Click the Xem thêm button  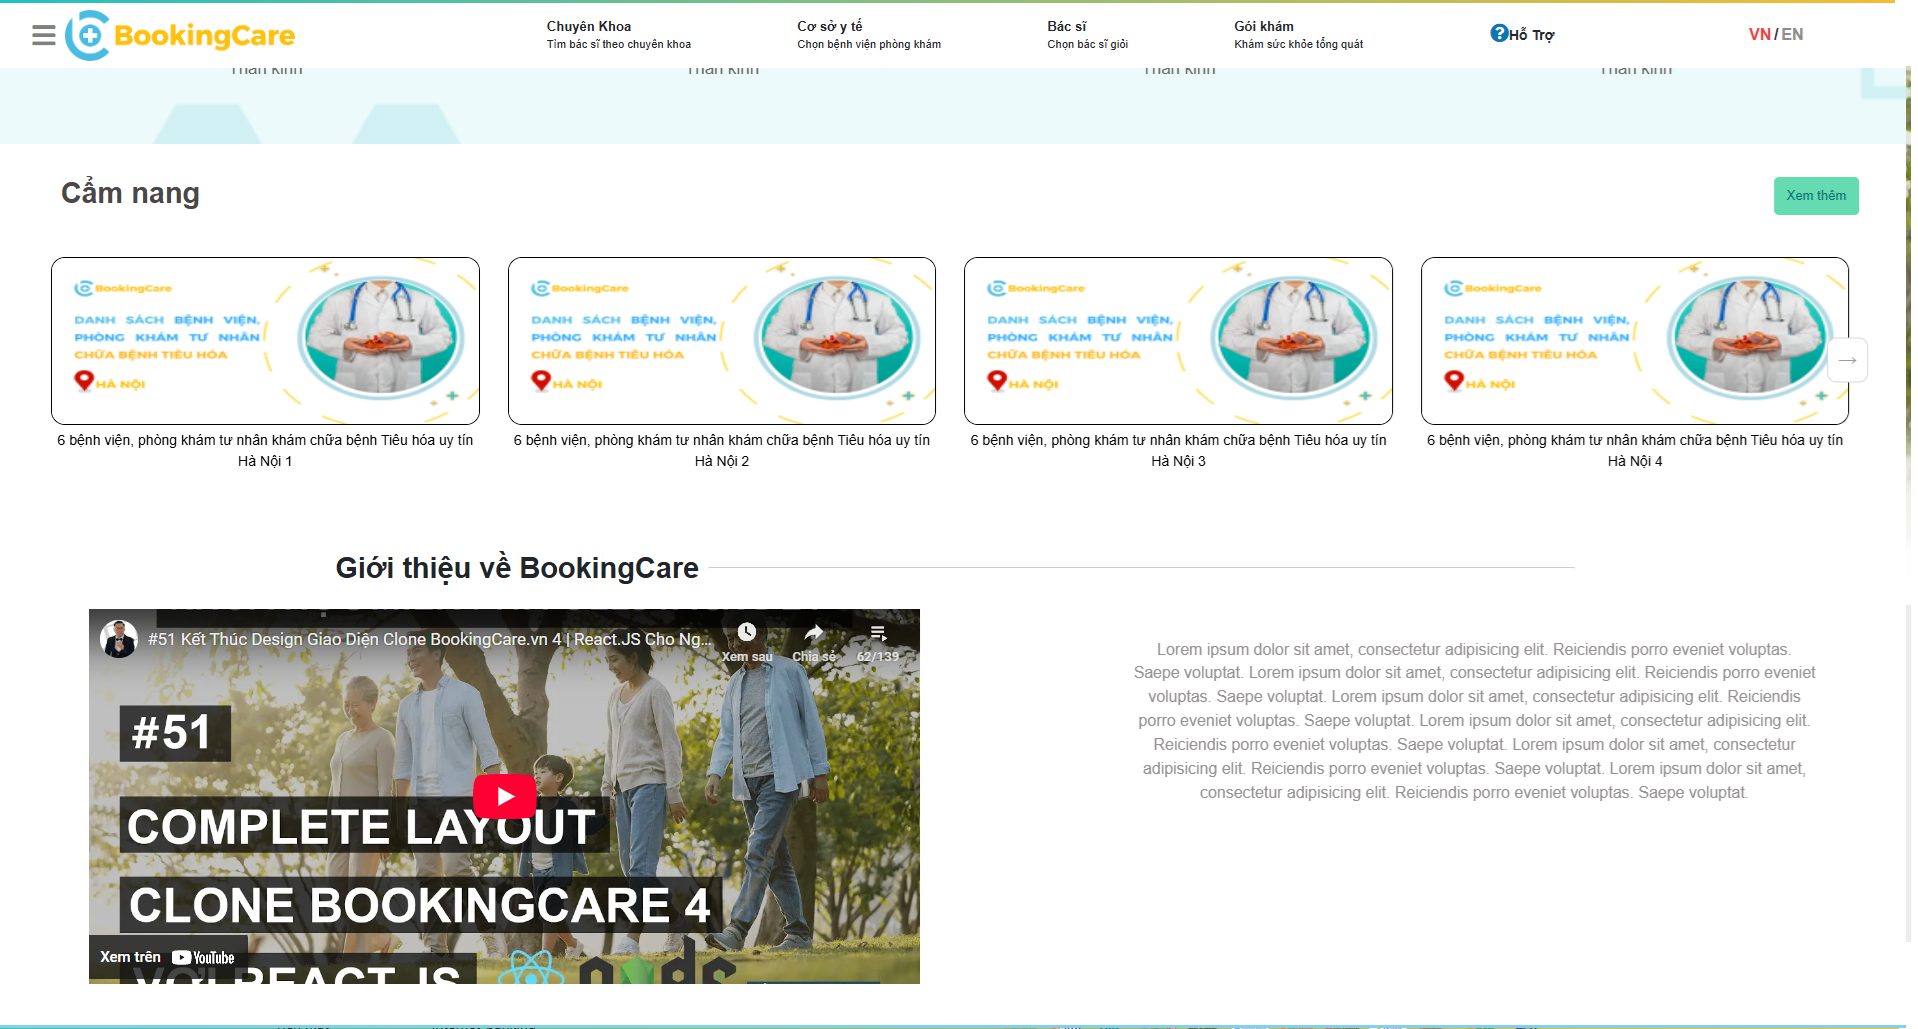pos(1815,196)
